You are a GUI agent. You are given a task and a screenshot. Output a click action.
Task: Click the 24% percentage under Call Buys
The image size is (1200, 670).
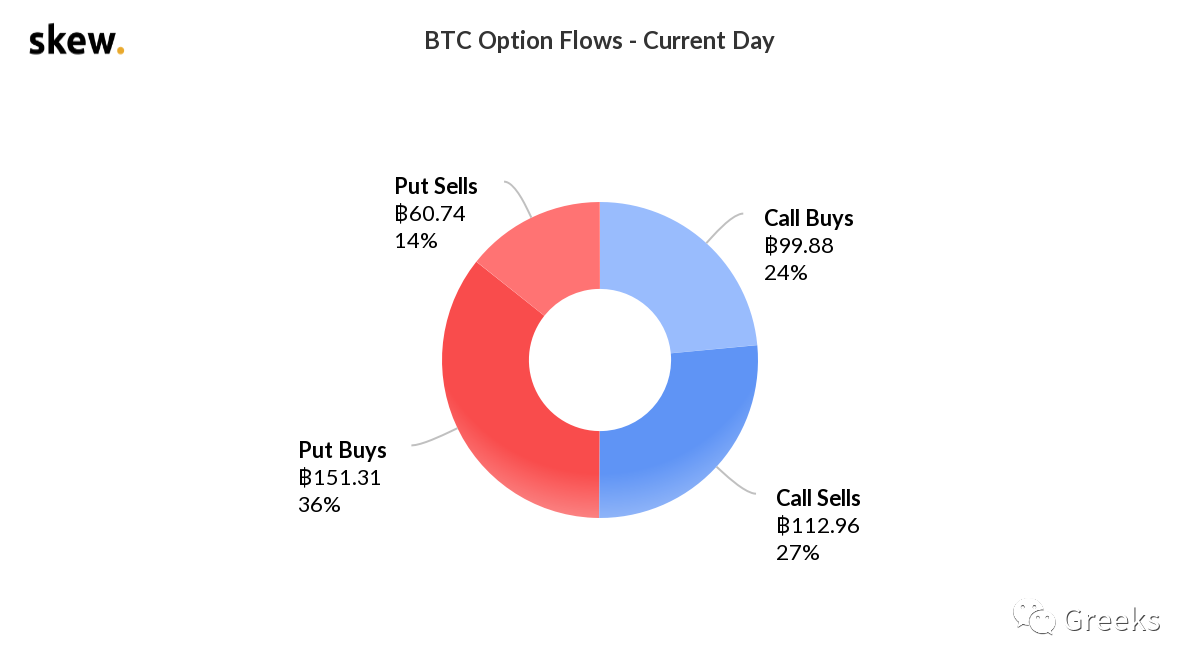(x=785, y=272)
